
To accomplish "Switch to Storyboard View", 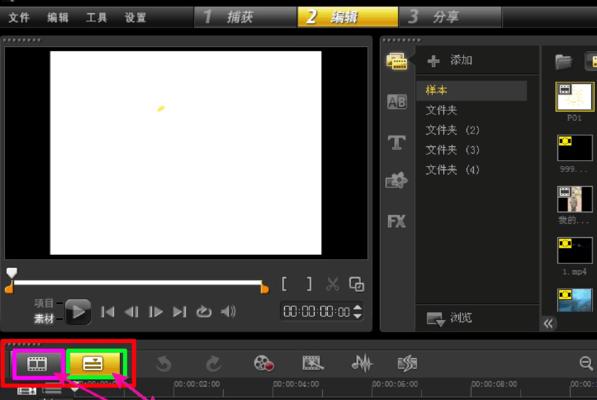I will coord(37,364).
